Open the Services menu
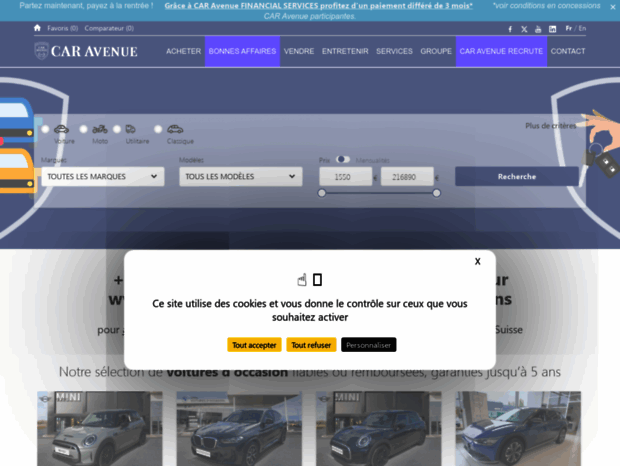 click(394, 51)
